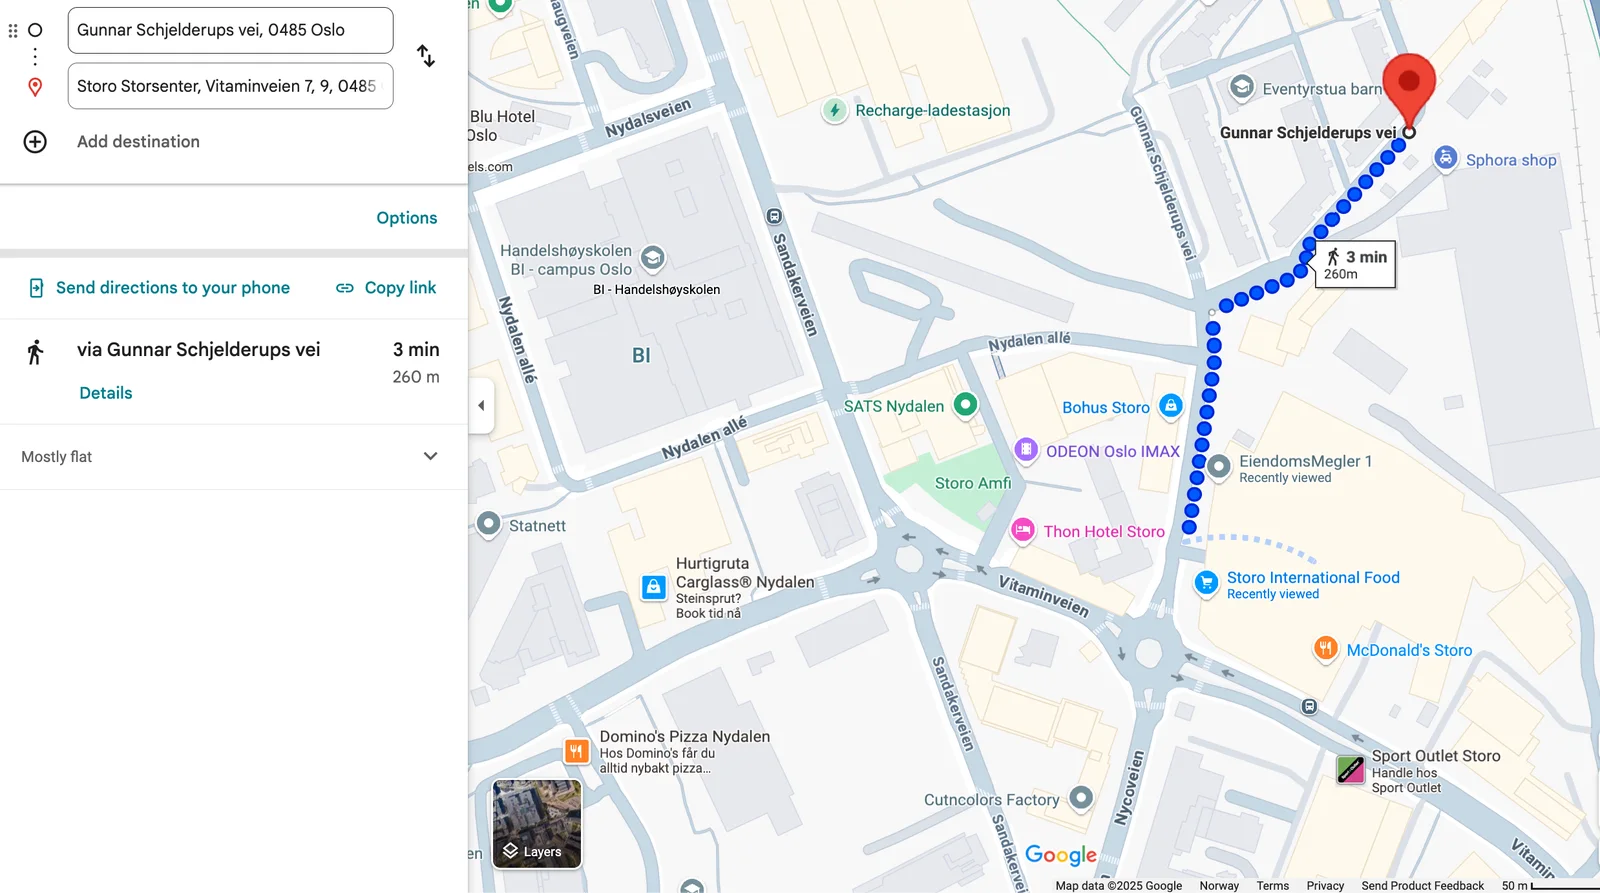Select the Eventyrstua barnehage pin
The image size is (1600, 893).
coord(1242,87)
